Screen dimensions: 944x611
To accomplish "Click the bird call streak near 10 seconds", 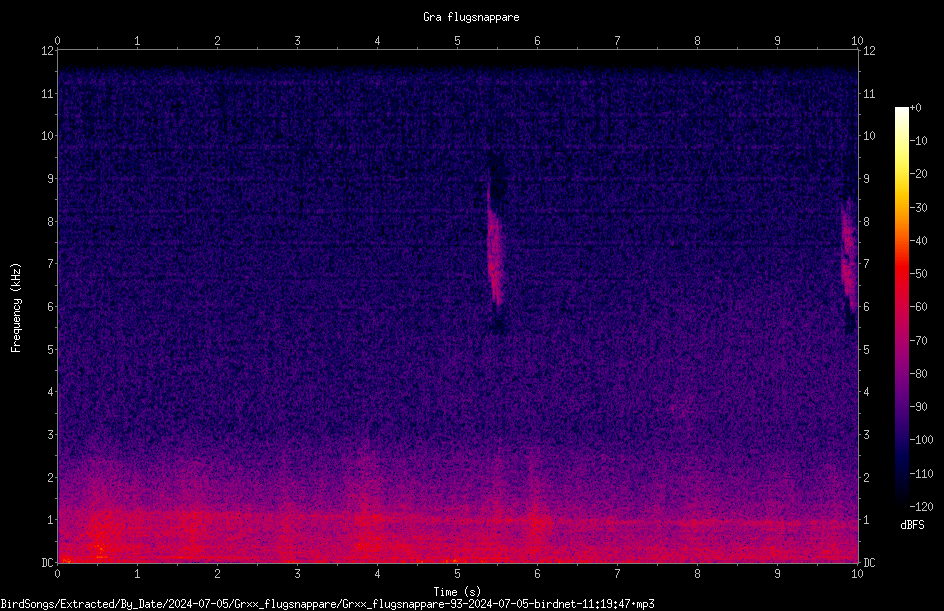I will (x=849, y=253).
